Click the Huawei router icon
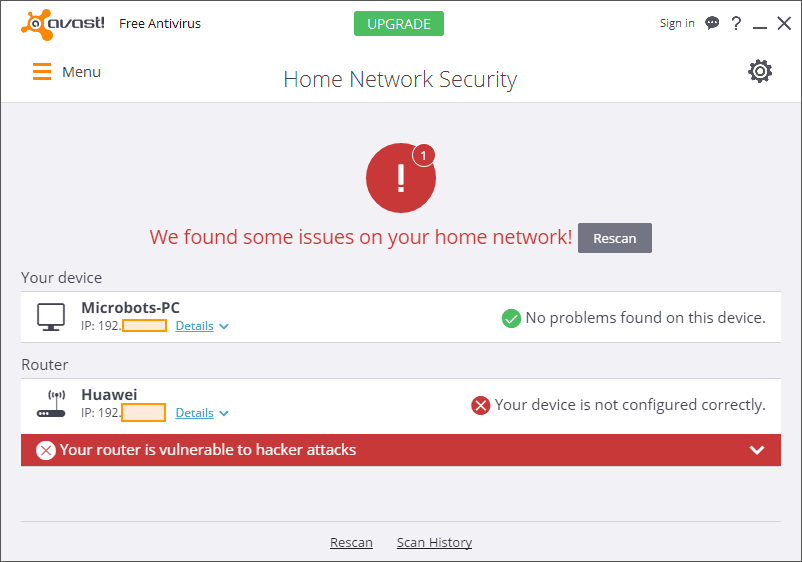 pos(51,404)
